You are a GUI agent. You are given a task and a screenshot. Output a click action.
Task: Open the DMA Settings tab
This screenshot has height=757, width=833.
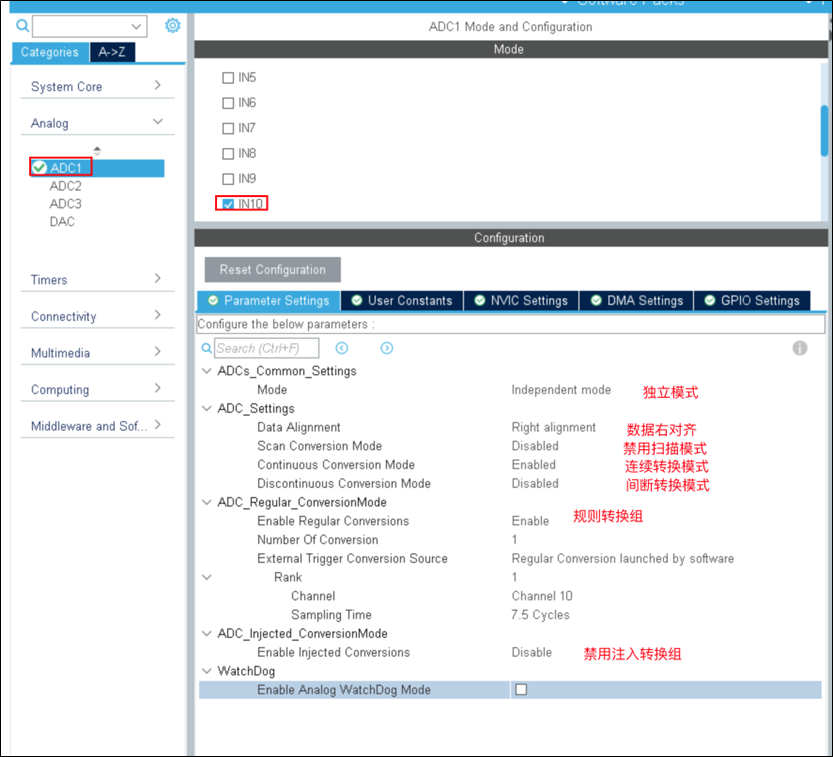coord(636,301)
